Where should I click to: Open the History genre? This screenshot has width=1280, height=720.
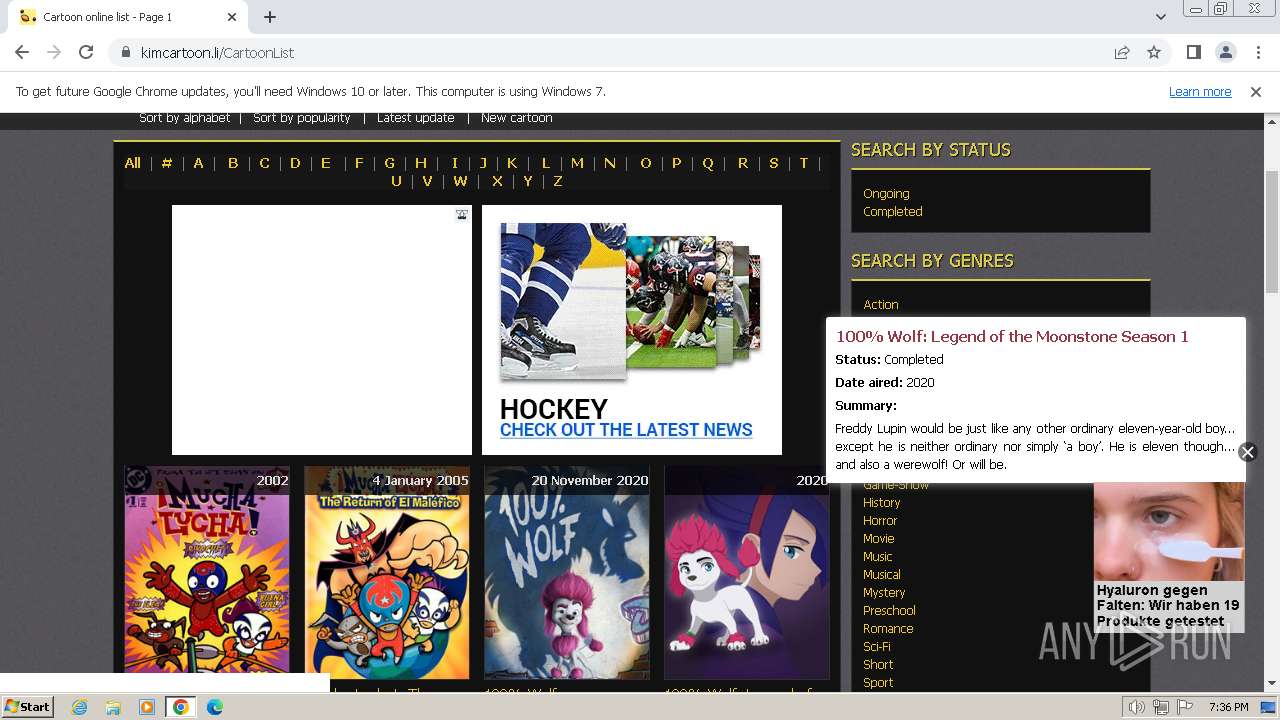click(882, 503)
